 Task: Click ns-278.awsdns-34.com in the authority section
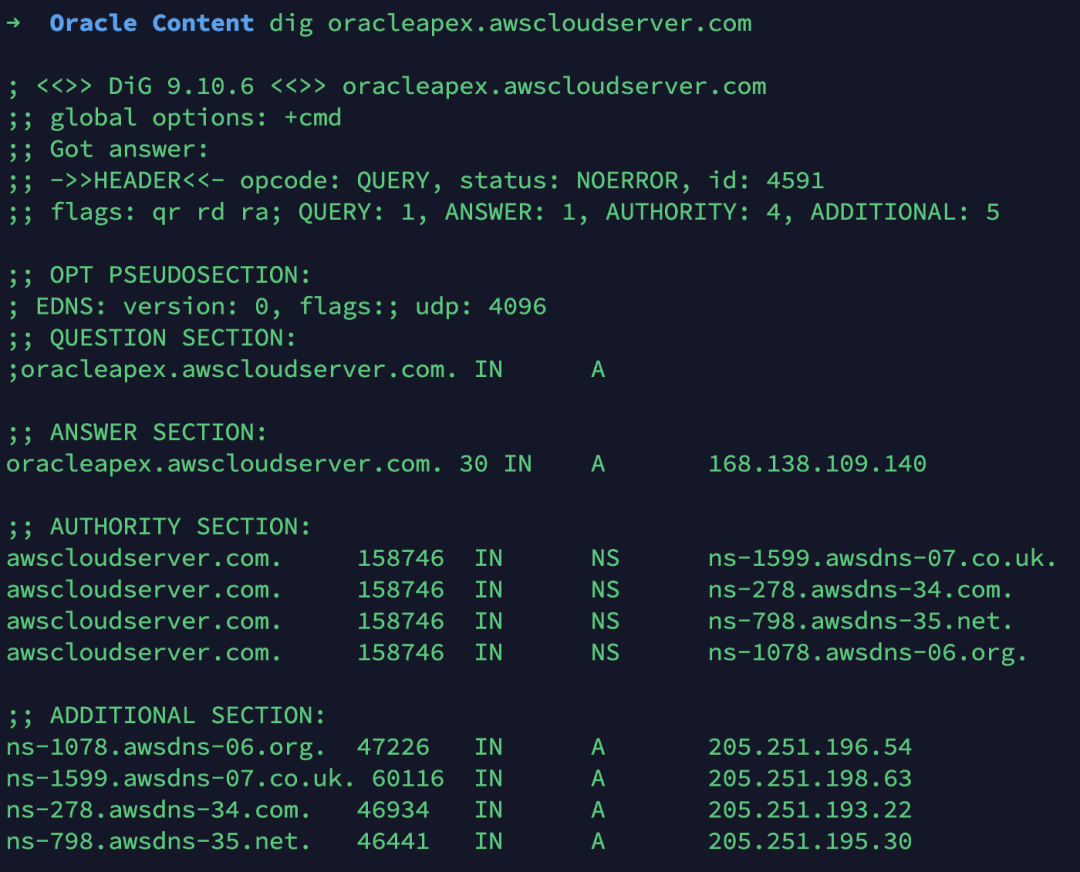click(860, 590)
